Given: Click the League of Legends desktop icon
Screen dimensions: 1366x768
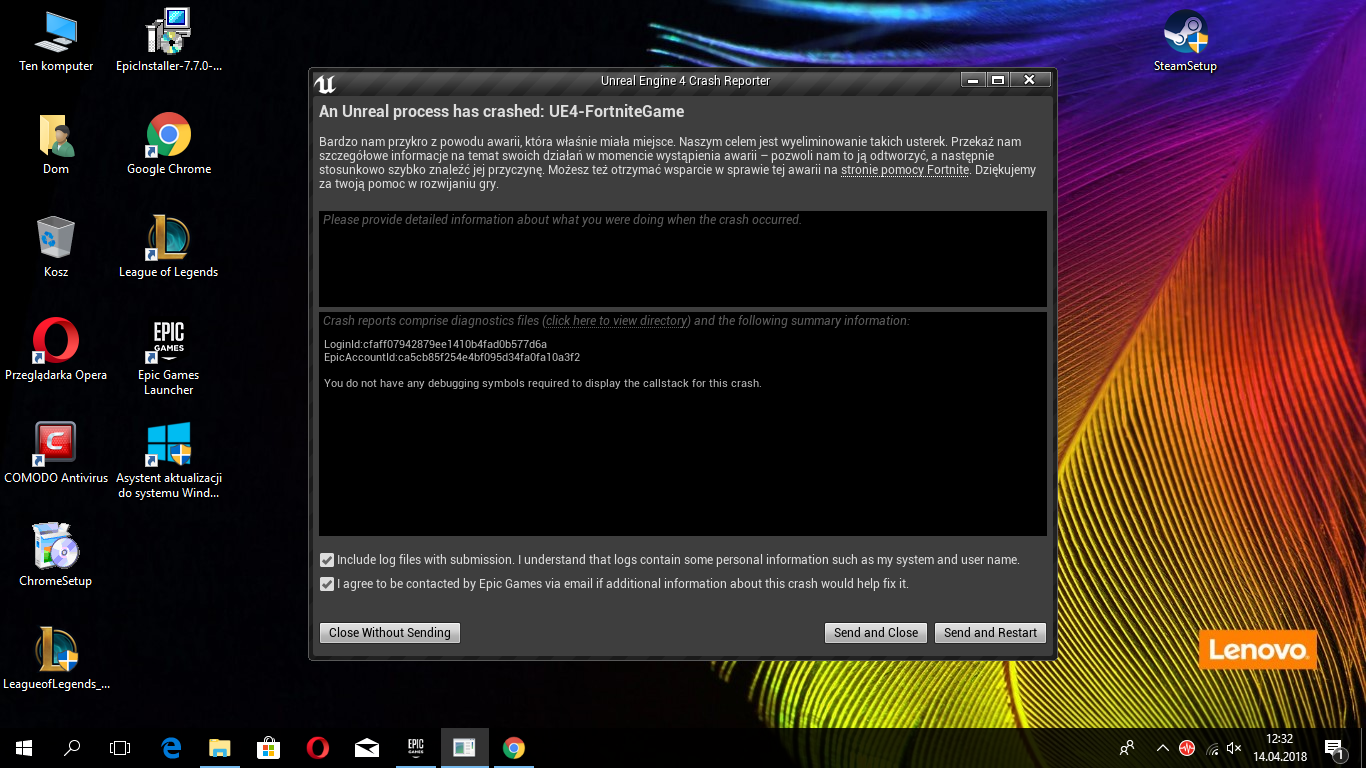Looking at the screenshot, I should pyautogui.click(x=168, y=240).
